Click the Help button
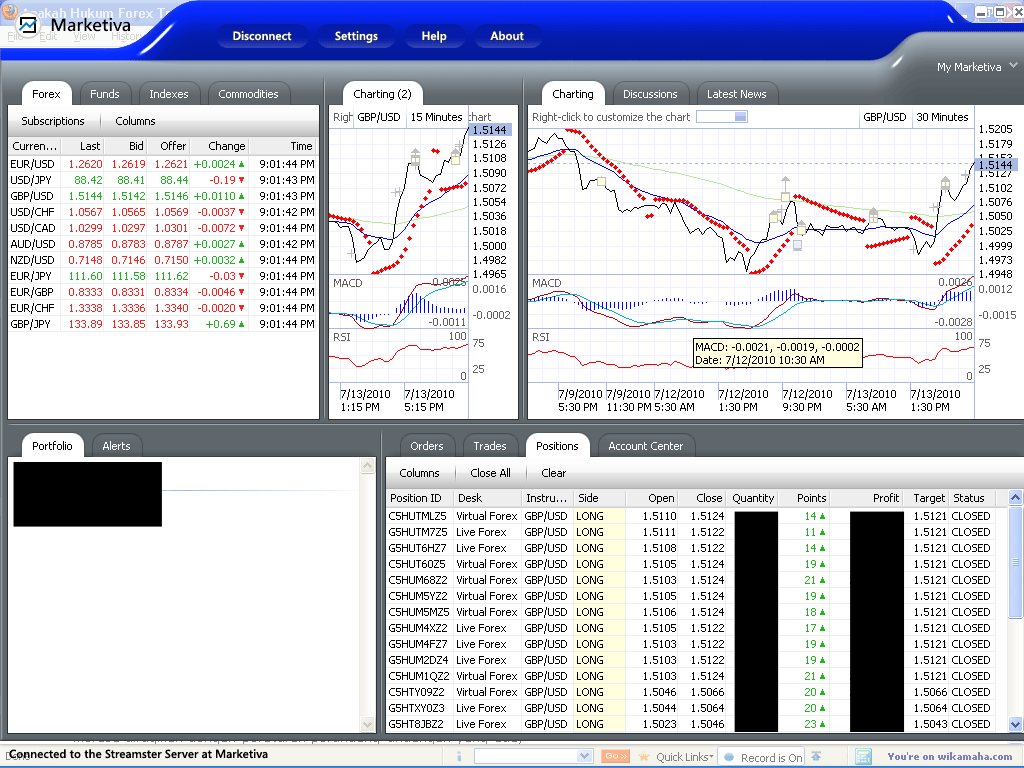1024x768 pixels. tap(434, 36)
